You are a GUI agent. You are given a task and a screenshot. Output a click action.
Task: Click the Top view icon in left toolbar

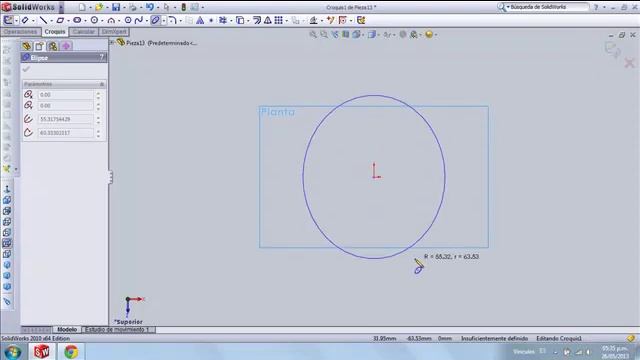pyautogui.click(x=7, y=243)
